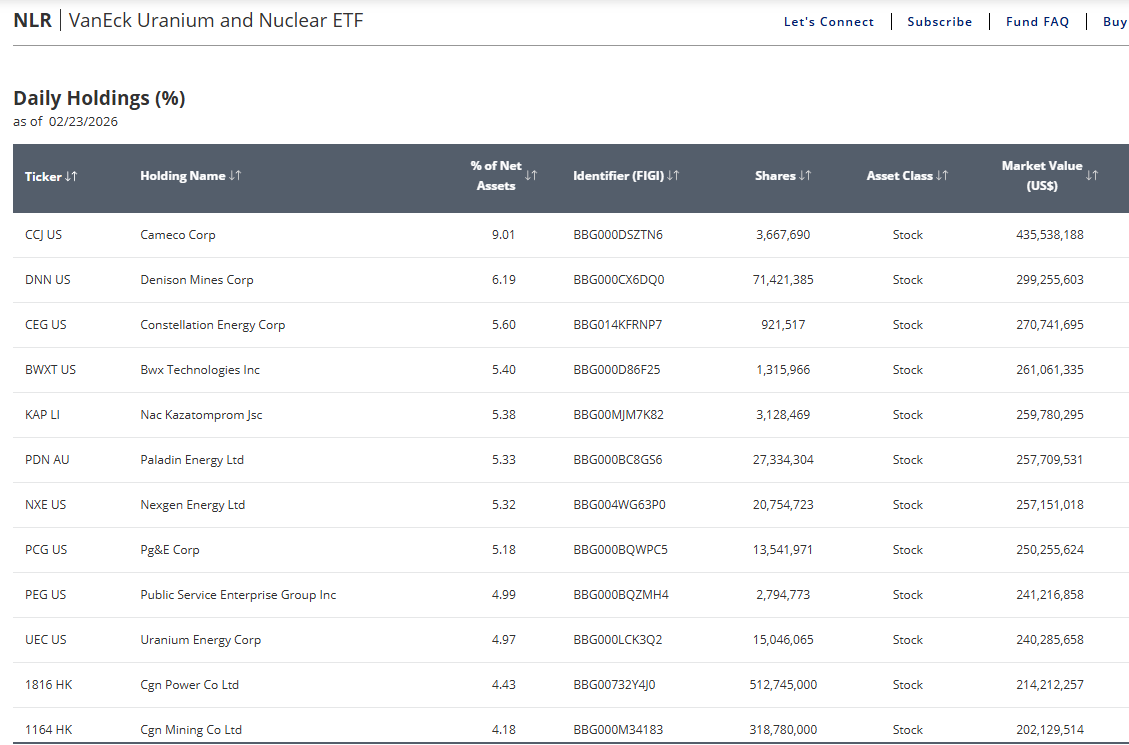Click the 15,046,065 shares value

[x=783, y=640]
